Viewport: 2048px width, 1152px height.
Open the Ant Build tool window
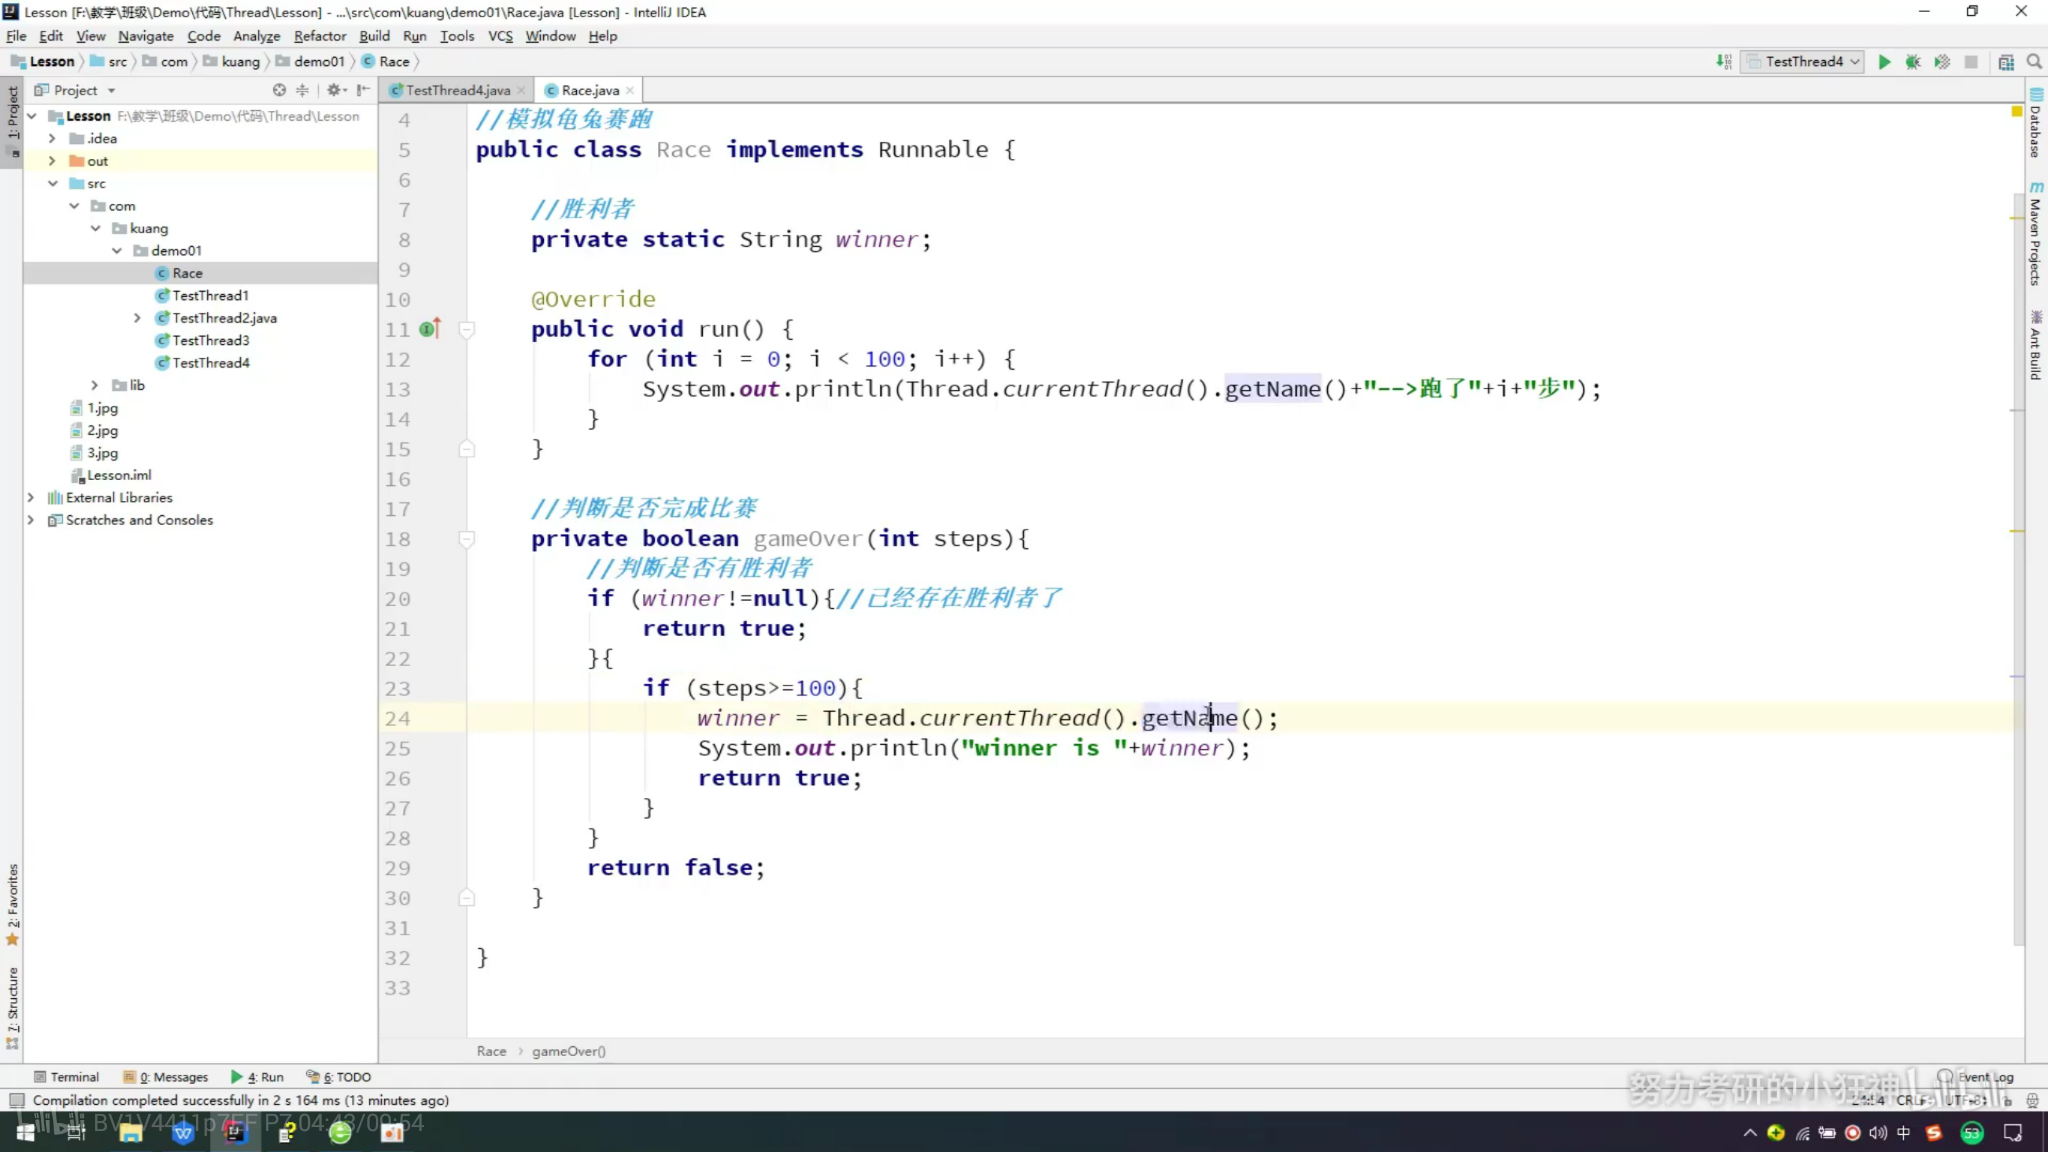pos(2036,346)
